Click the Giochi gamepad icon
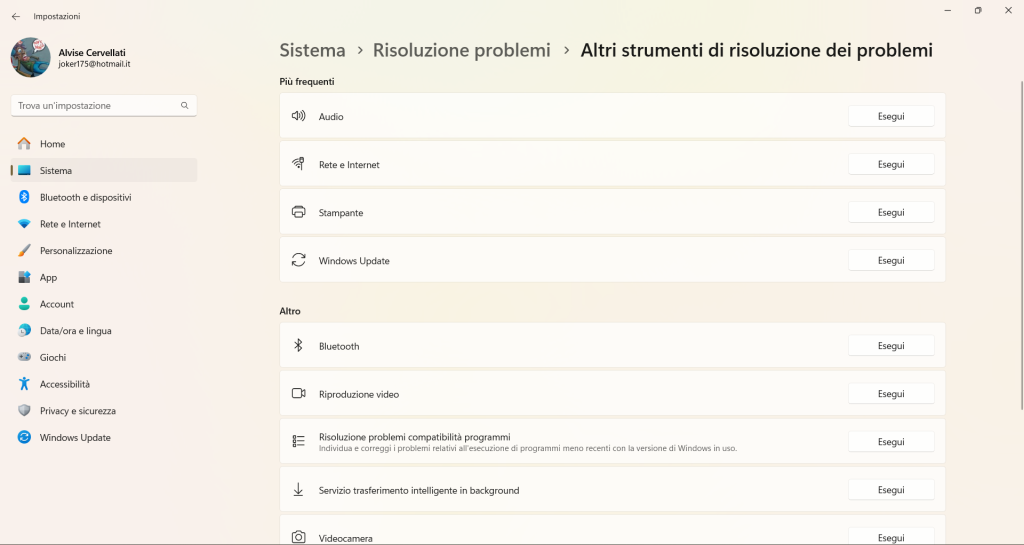The image size is (1024, 545). 24,358
